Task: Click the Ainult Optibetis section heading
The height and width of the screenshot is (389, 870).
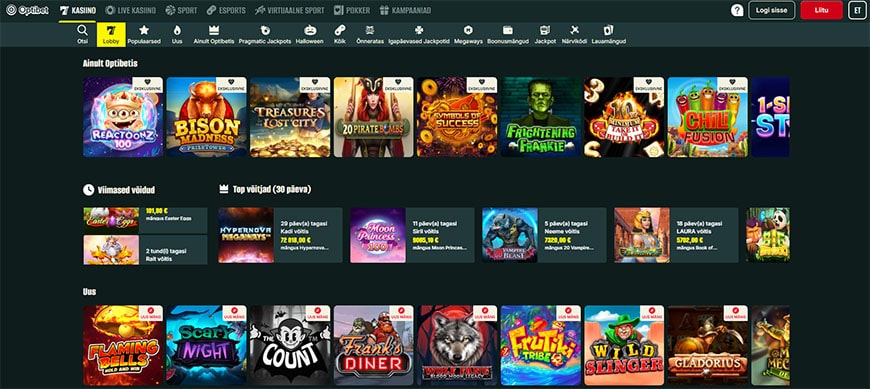Action: point(110,63)
